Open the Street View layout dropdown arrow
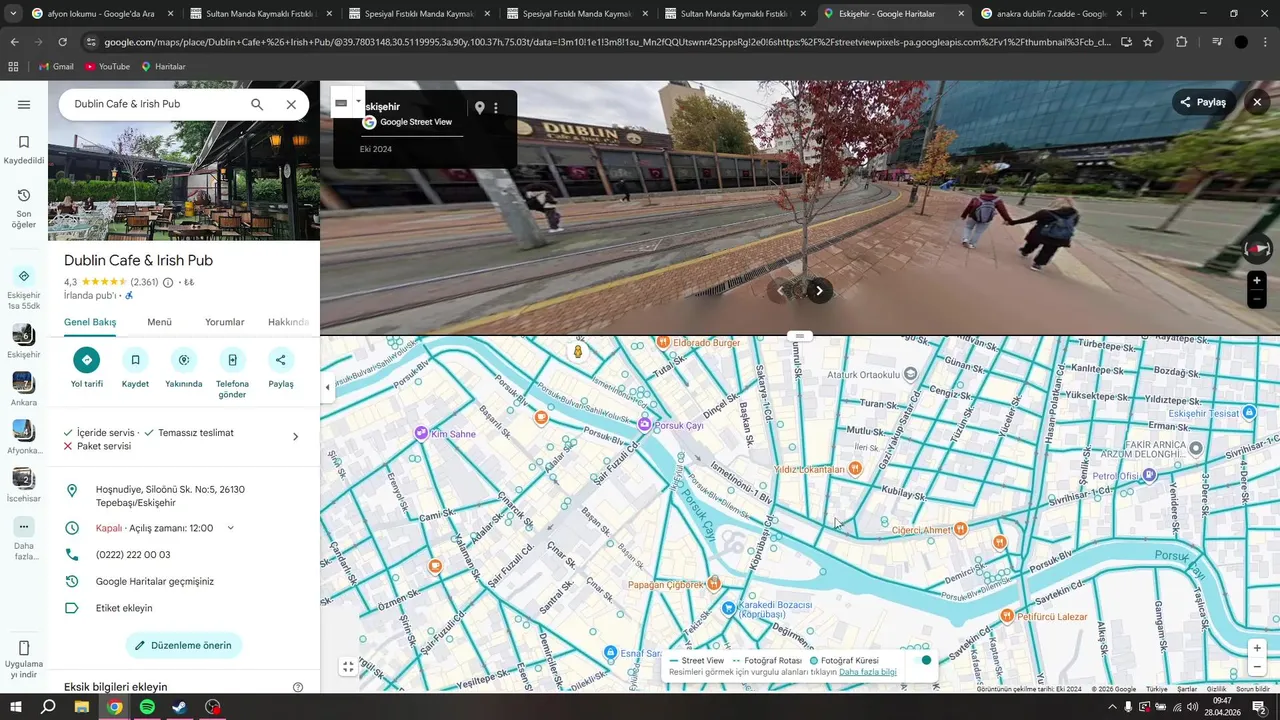 coord(358,101)
